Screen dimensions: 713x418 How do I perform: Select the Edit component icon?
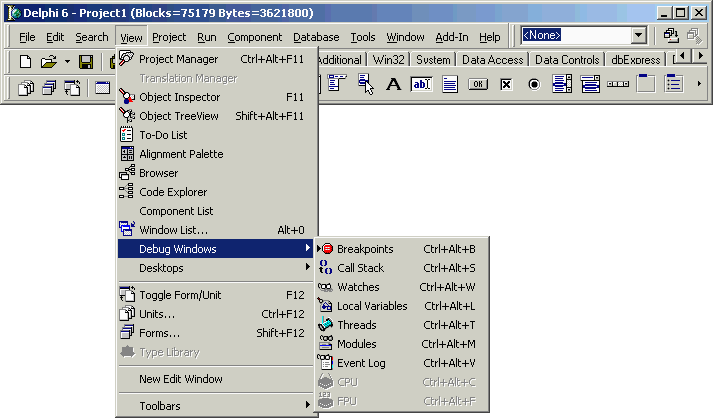422,84
